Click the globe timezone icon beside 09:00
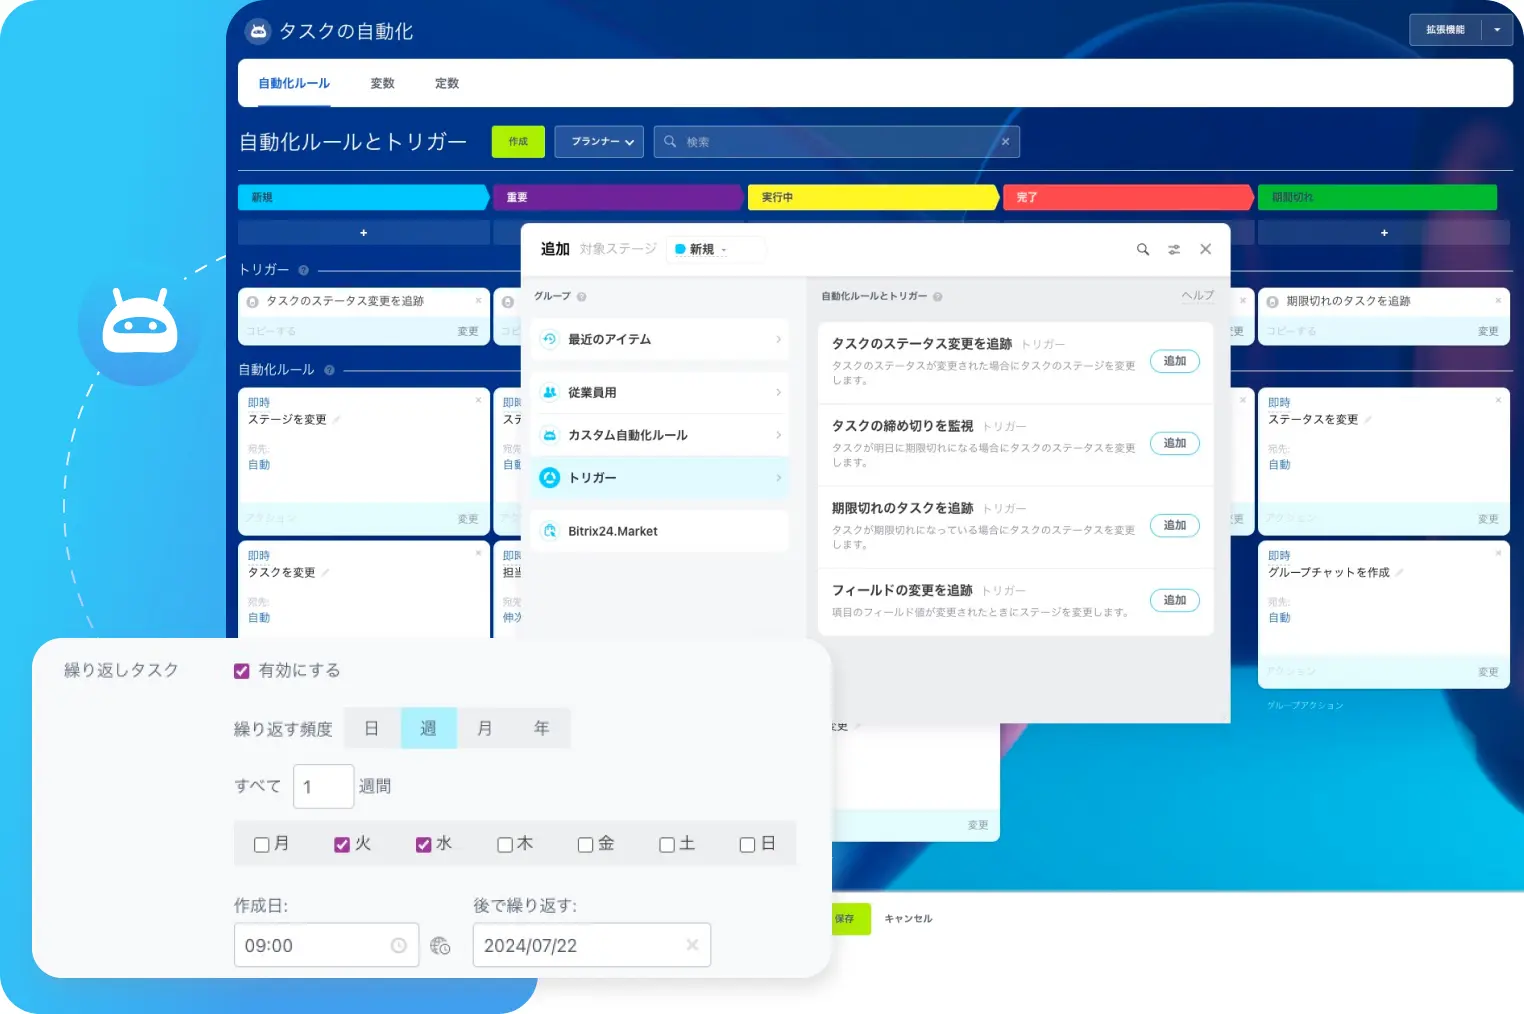Viewport: 1524px width, 1014px height. point(440,945)
